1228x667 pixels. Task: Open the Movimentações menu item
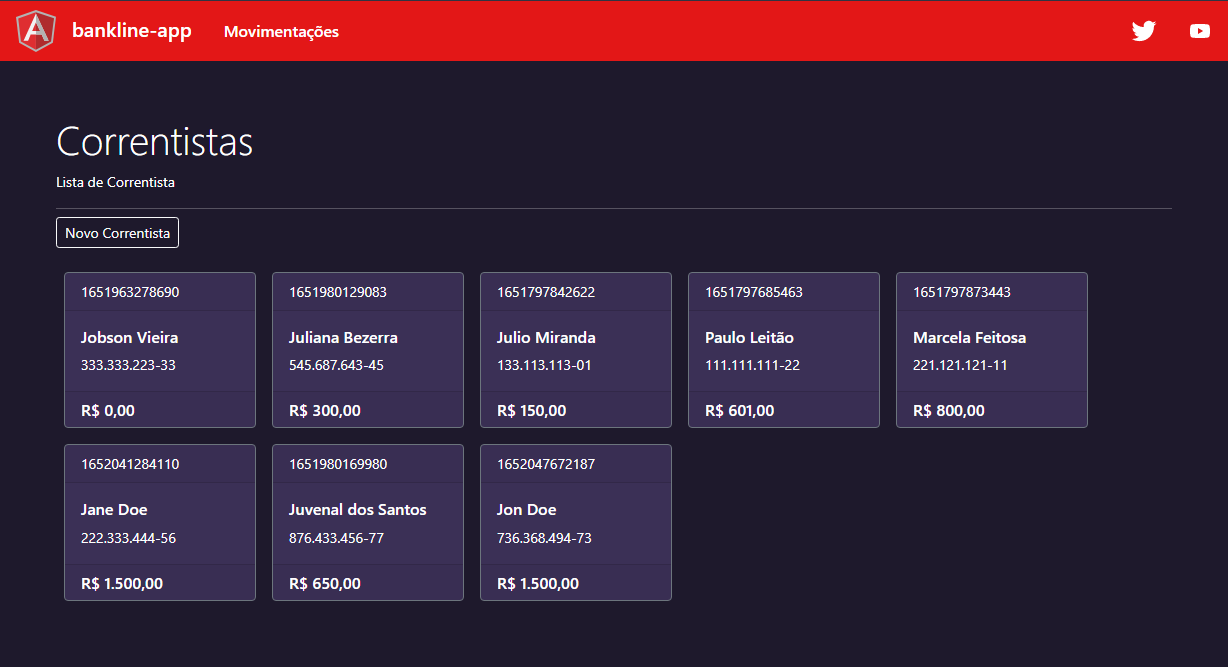281,31
